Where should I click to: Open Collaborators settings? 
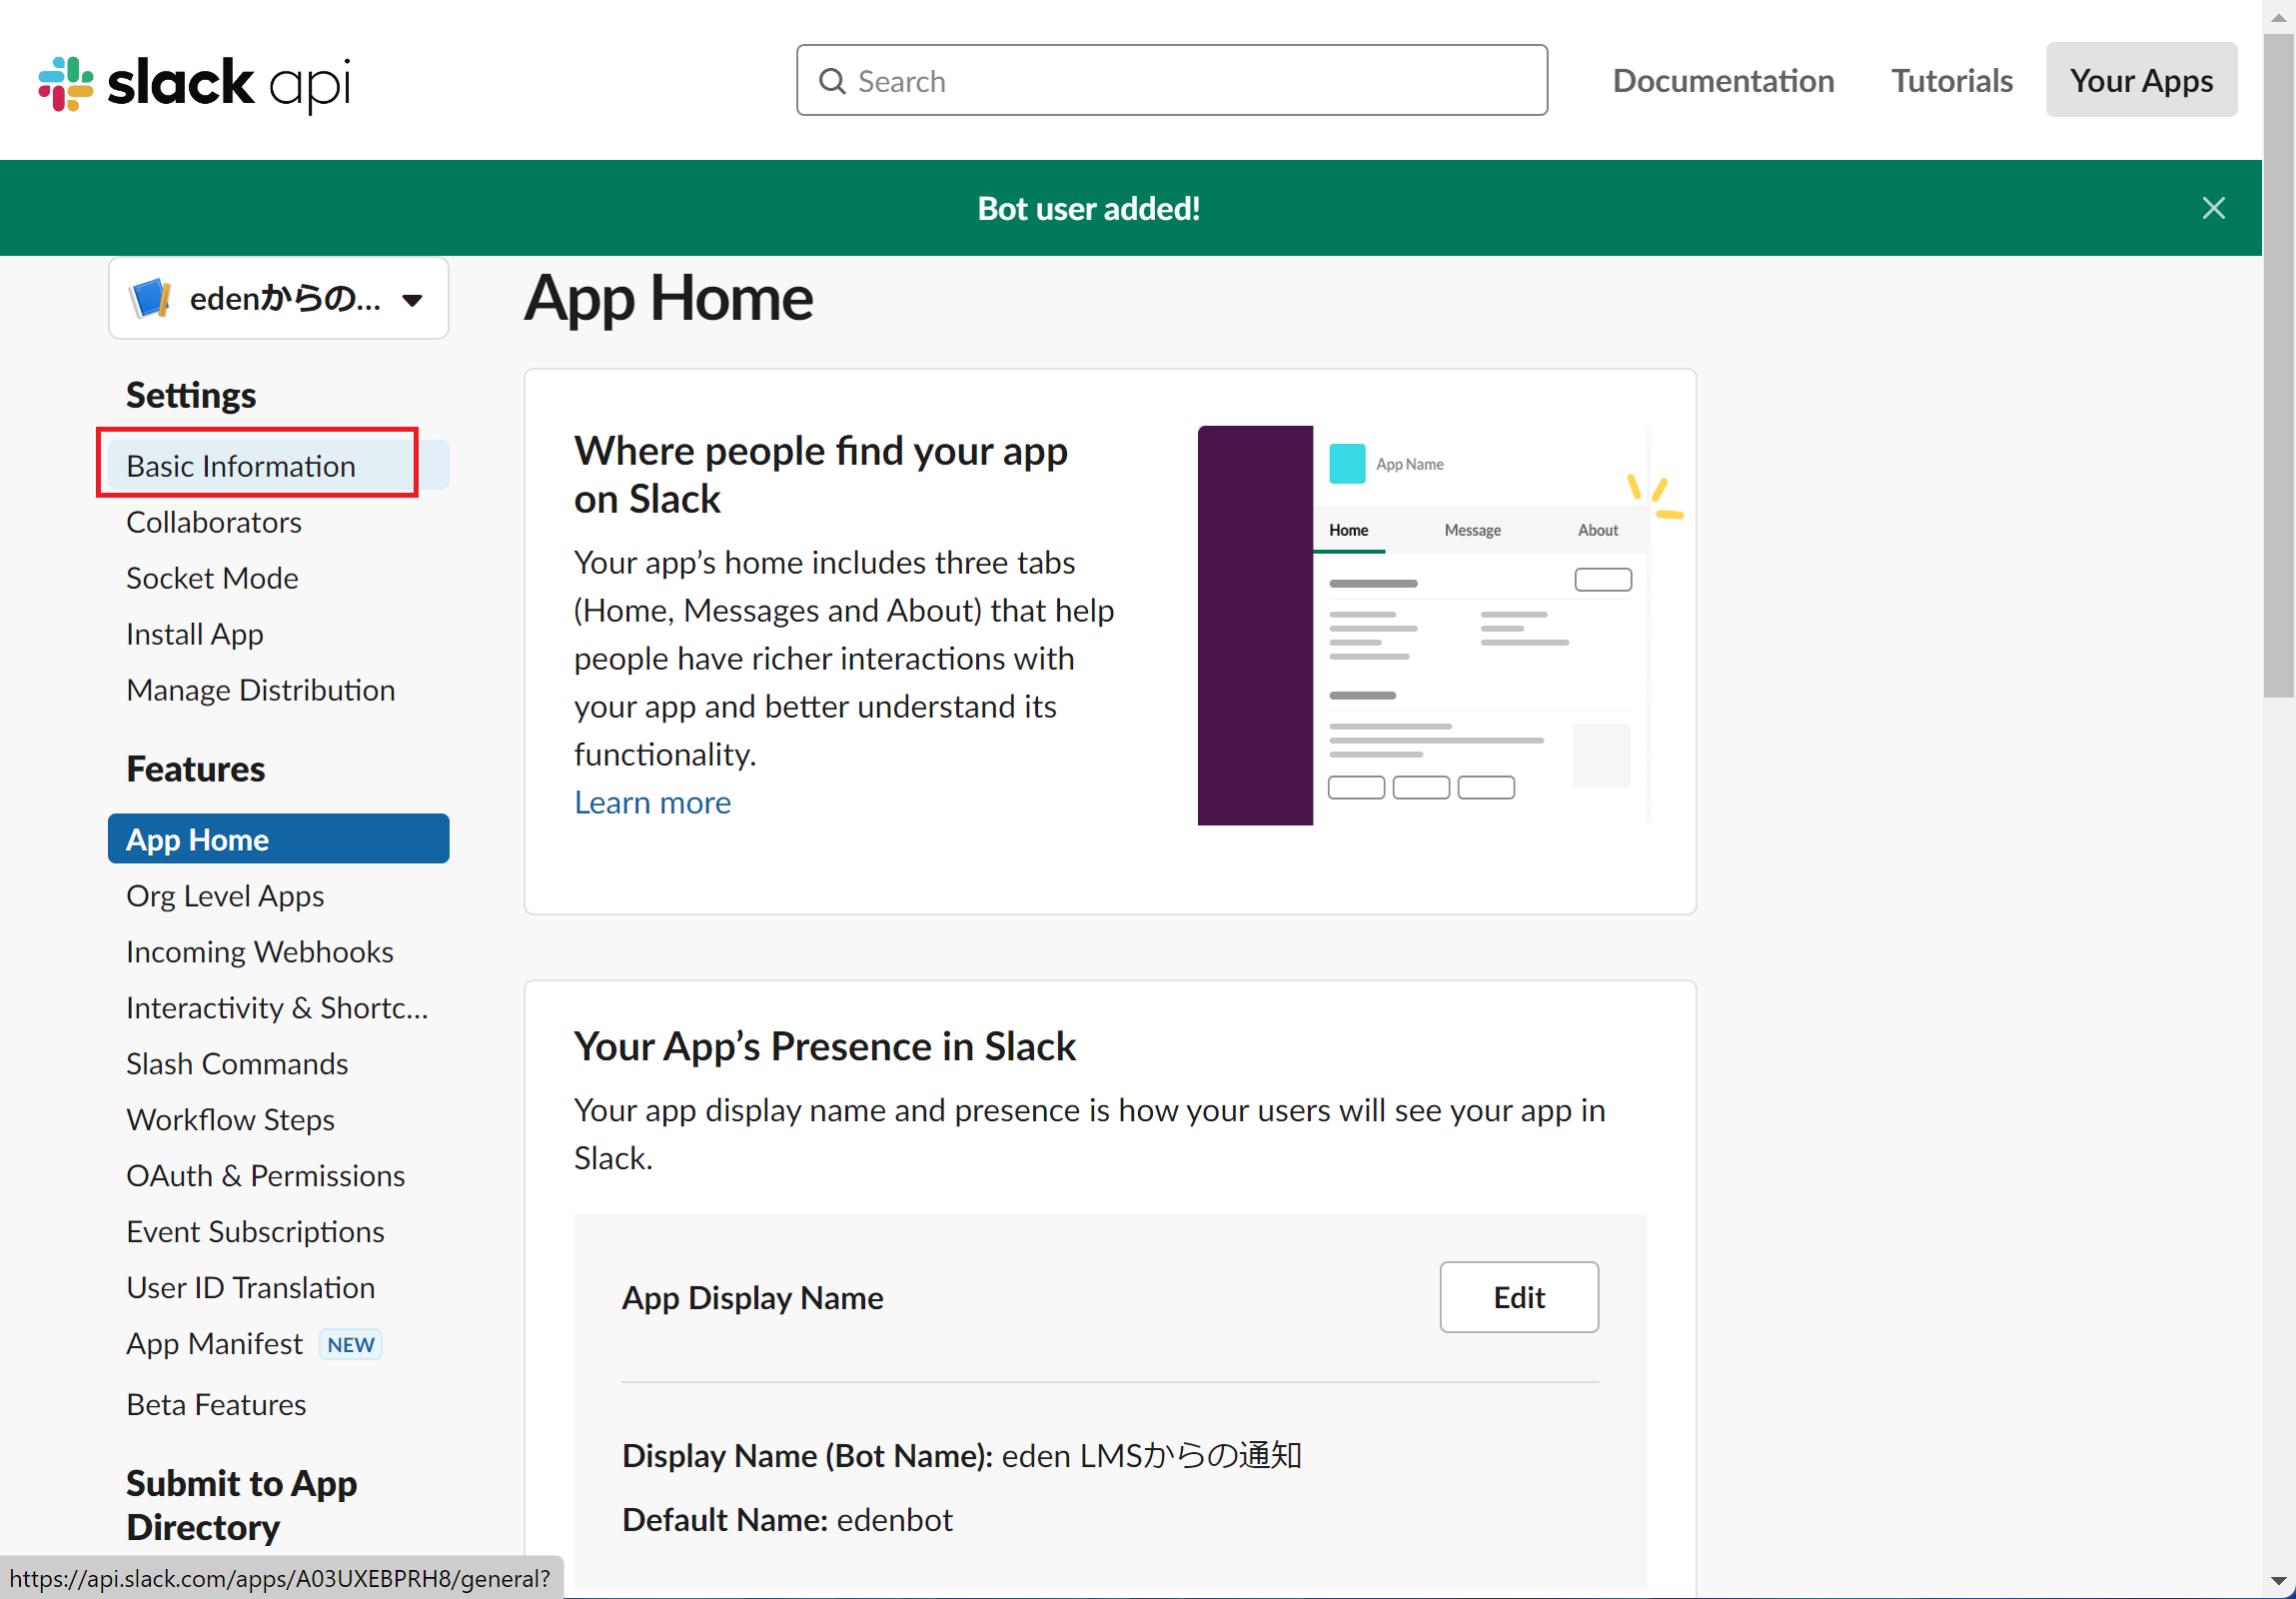[x=213, y=522]
